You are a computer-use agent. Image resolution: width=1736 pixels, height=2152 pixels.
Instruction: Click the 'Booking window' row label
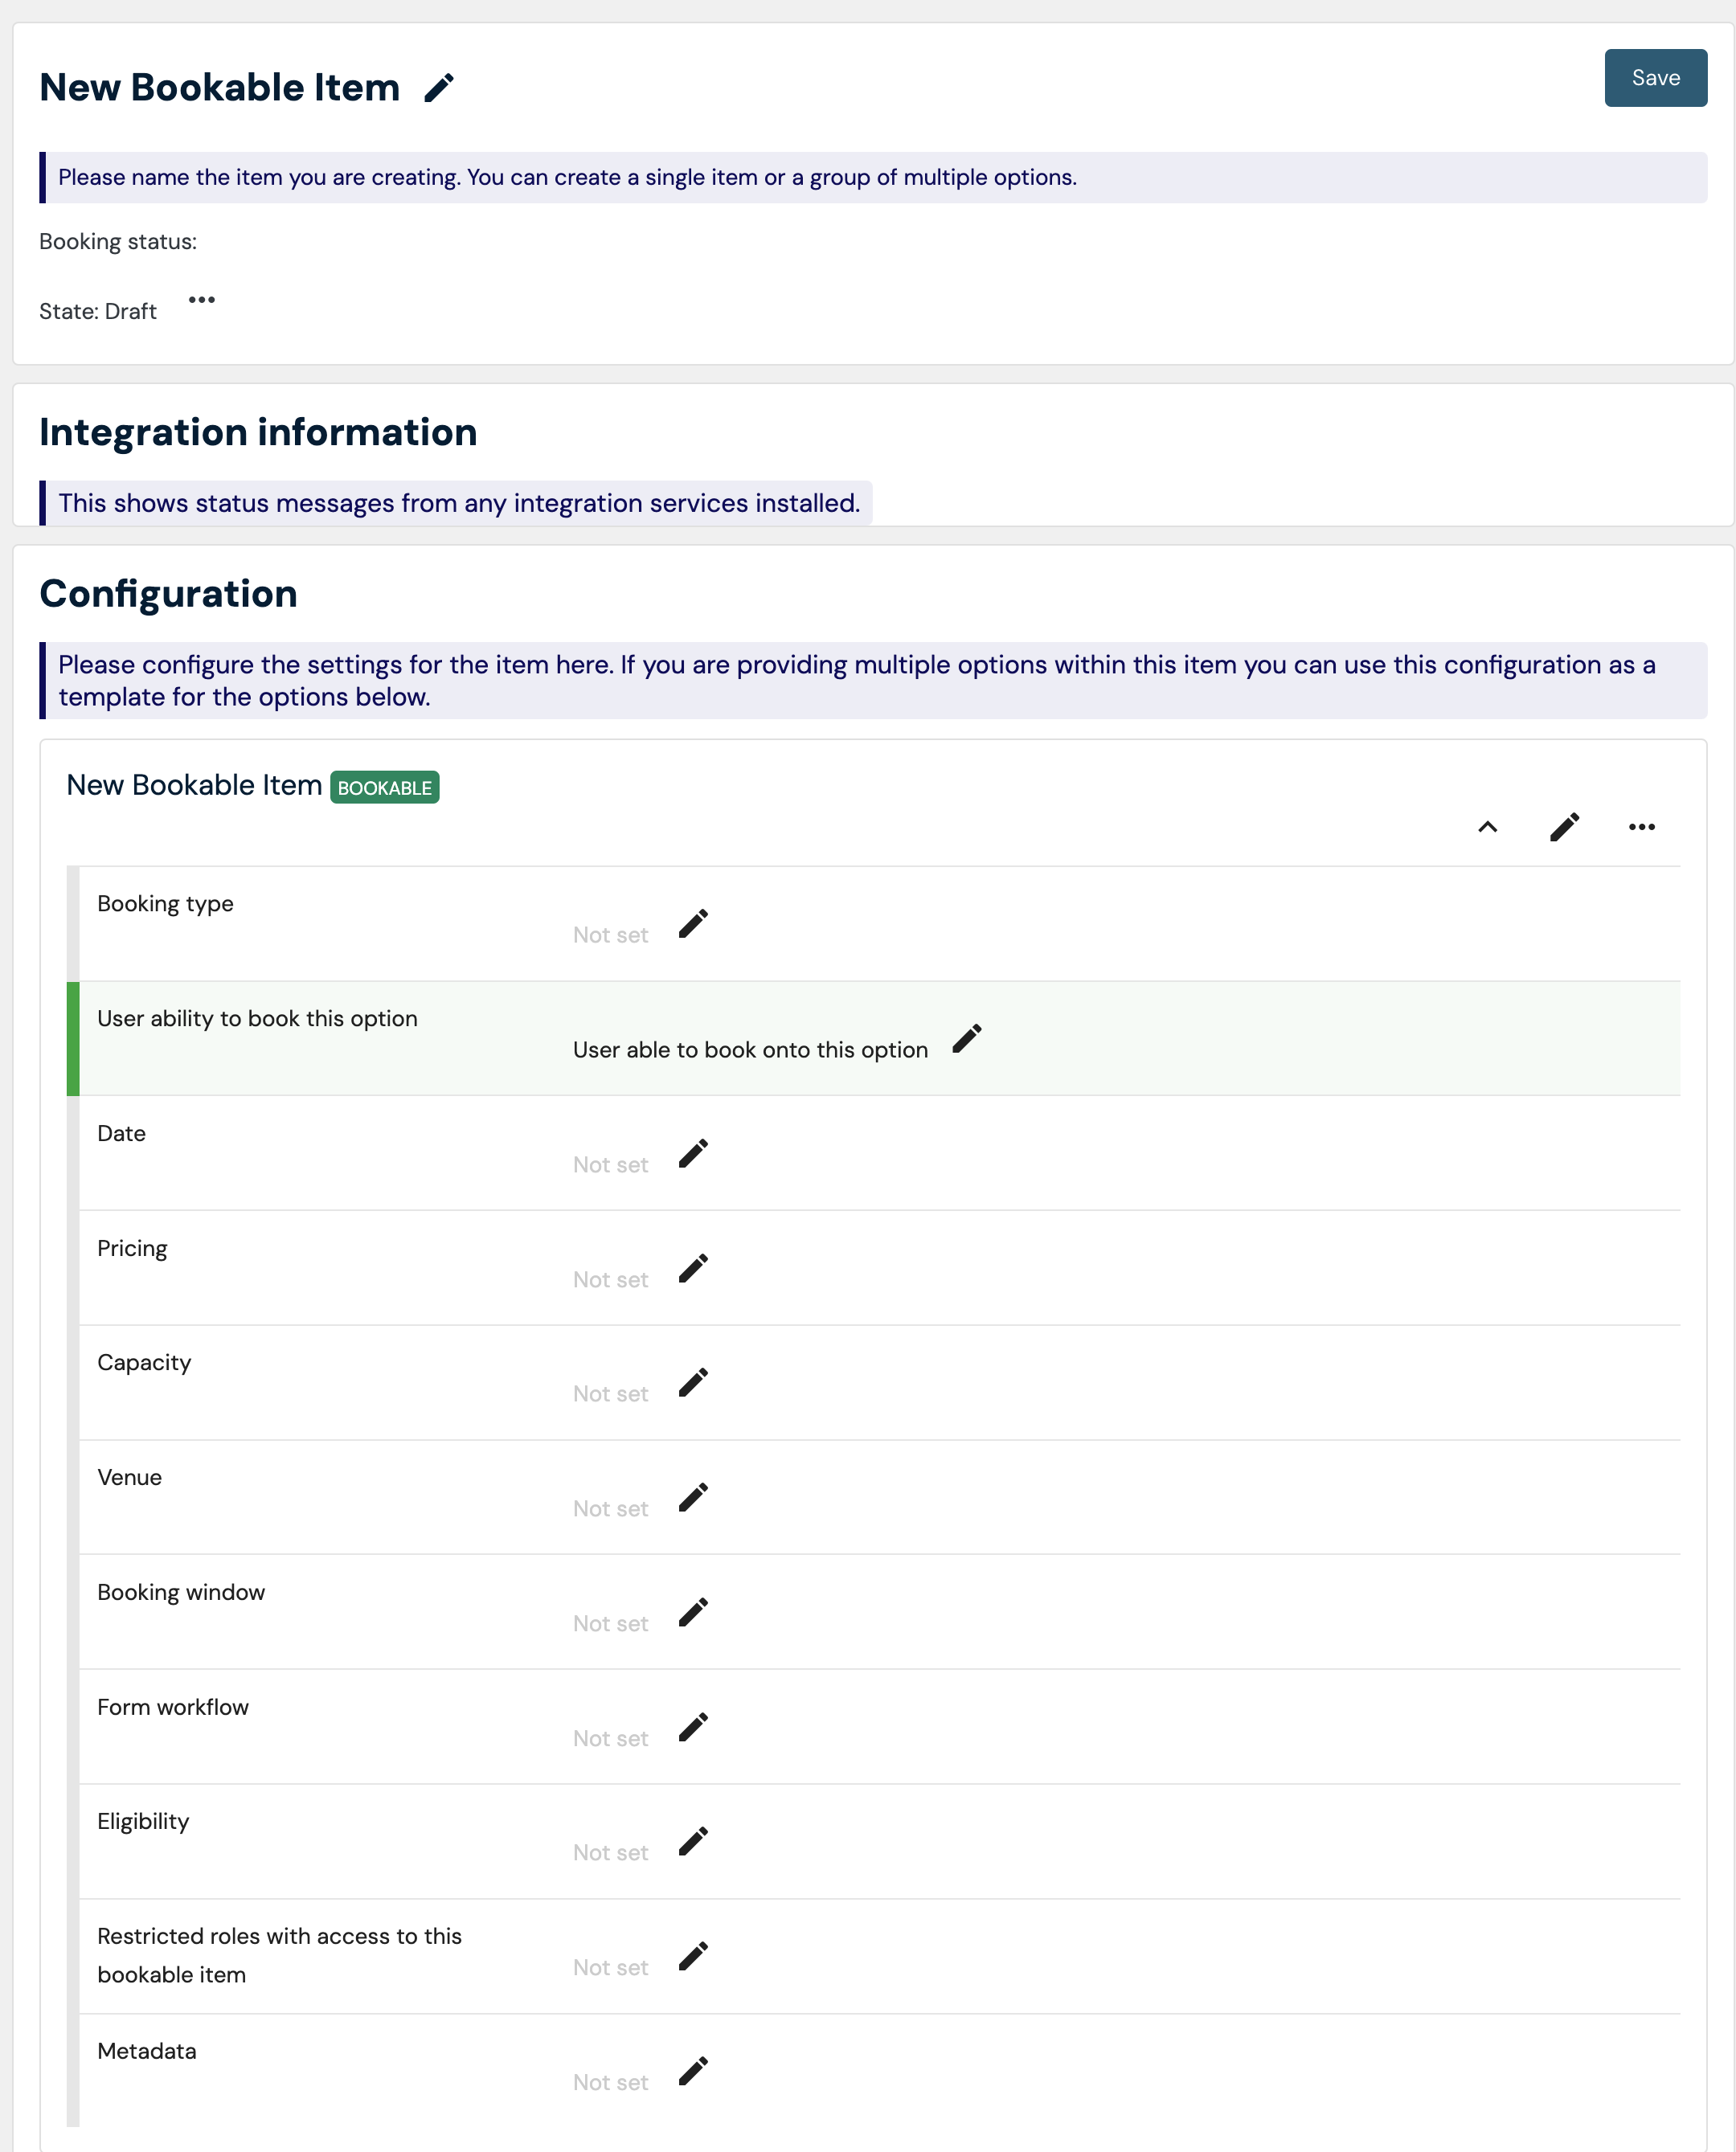pos(181,1593)
